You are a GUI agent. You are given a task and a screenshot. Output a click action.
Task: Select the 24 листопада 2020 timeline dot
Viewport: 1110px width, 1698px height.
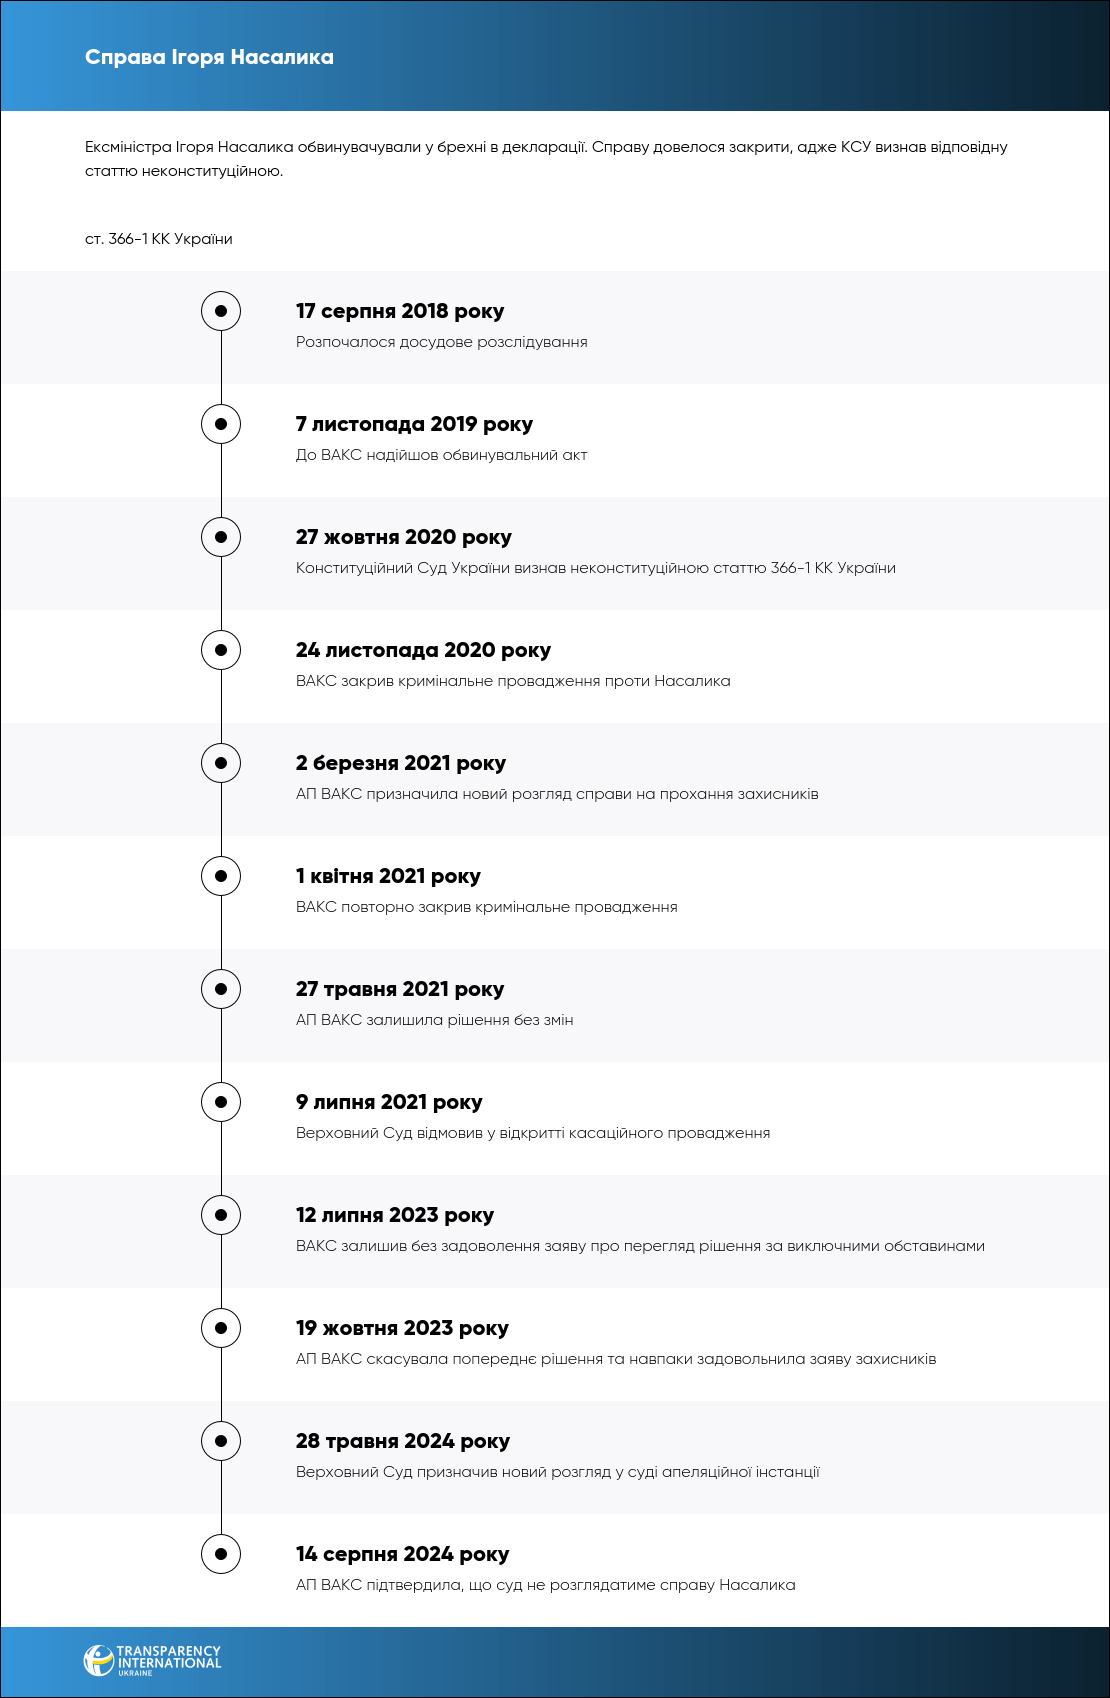[x=221, y=650]
